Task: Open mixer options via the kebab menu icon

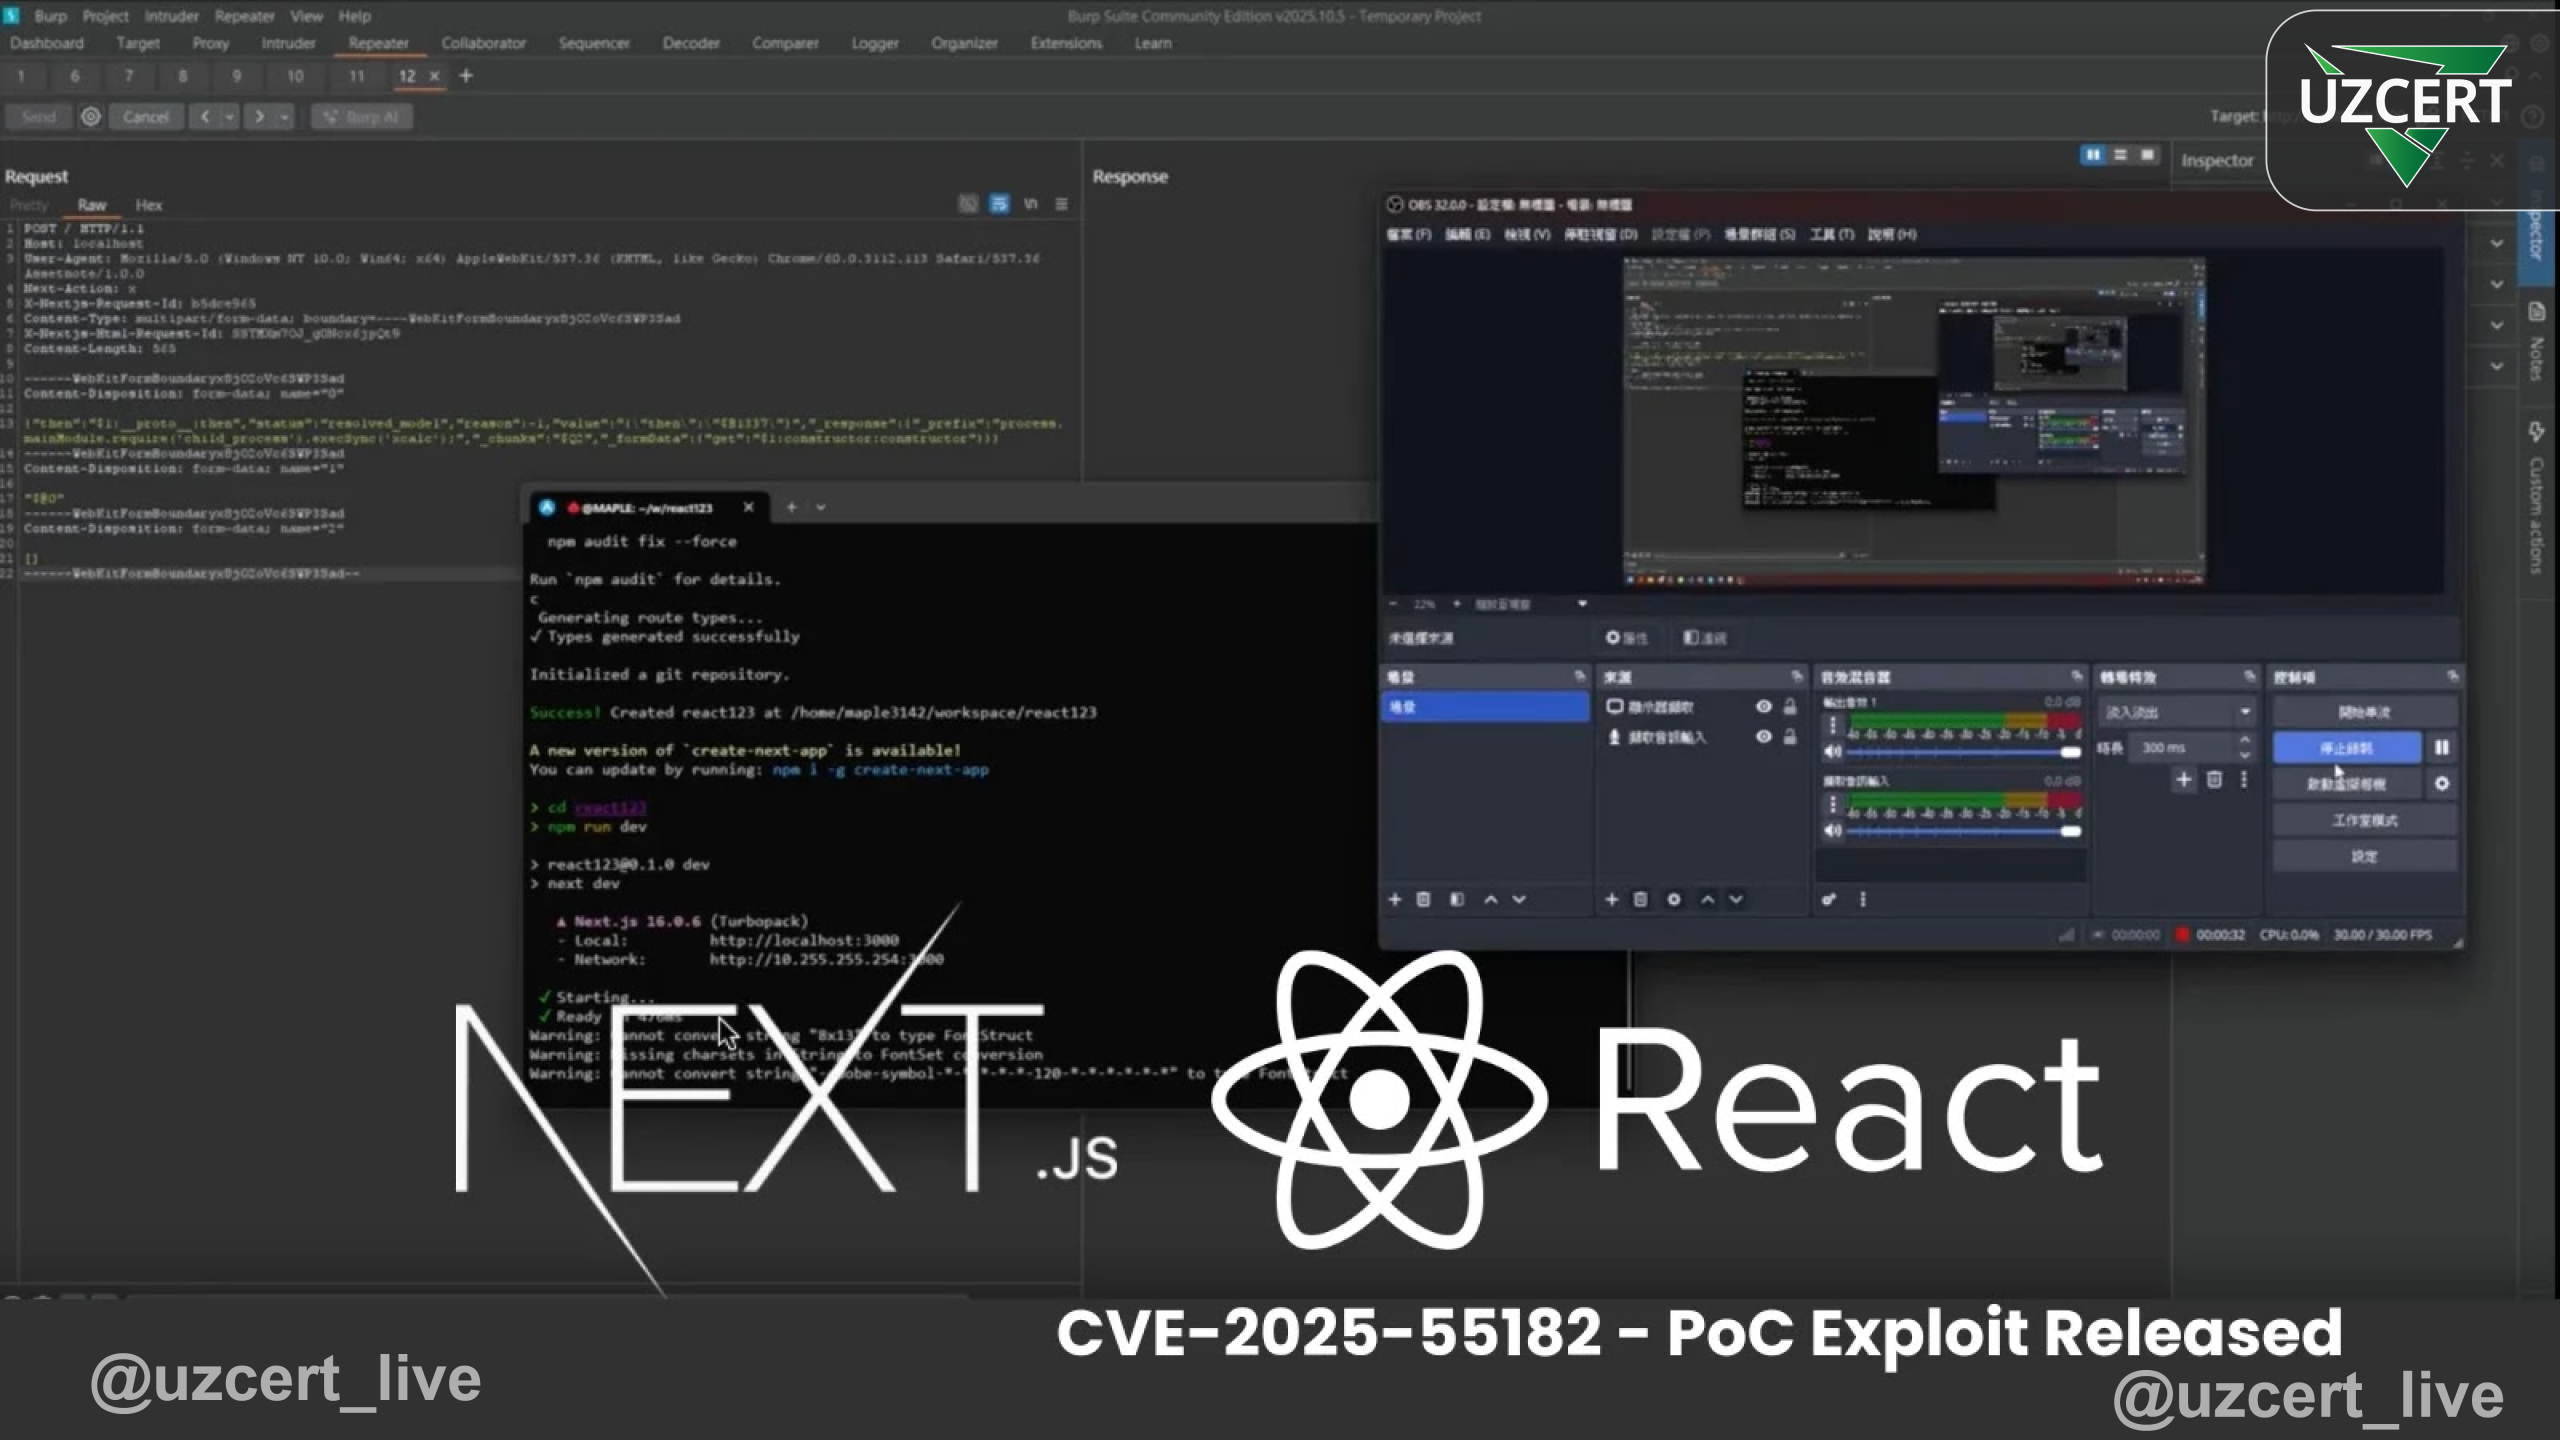Action: coord(1862,900)
